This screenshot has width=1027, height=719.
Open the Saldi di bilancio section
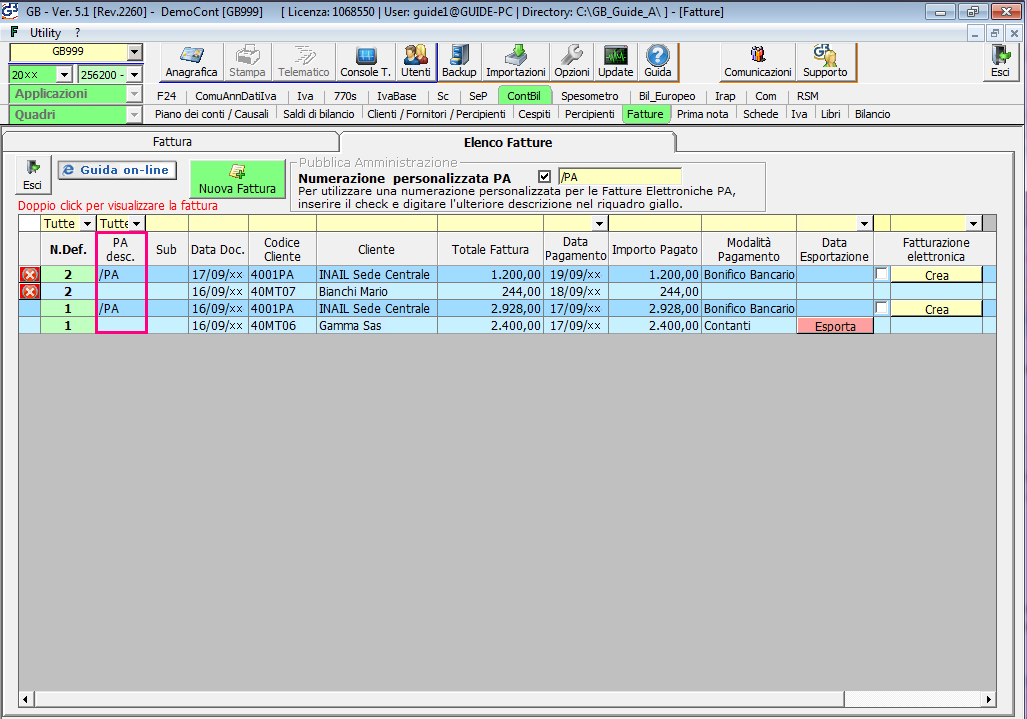click(x=318, y=114)
